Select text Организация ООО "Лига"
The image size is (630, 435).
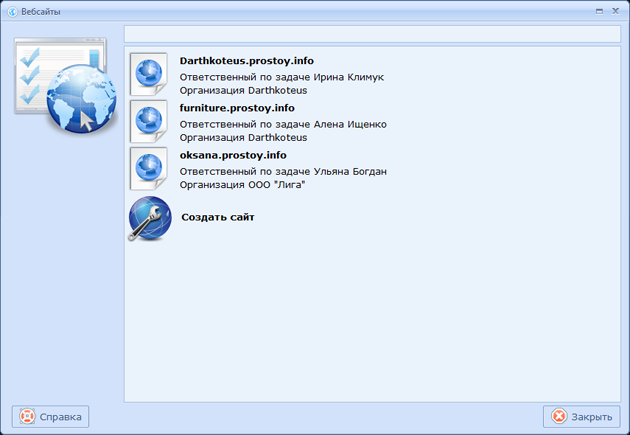pos(242,185)
